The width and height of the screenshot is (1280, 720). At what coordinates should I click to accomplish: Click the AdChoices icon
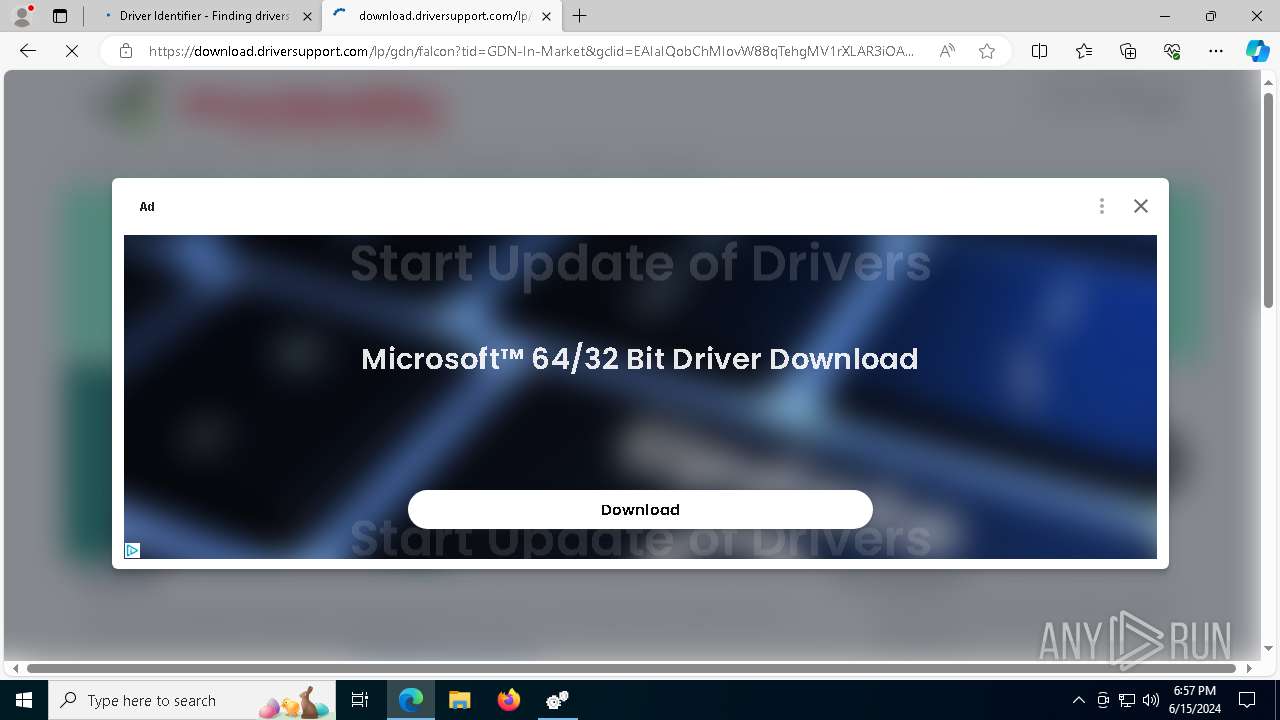click(132, 550)
